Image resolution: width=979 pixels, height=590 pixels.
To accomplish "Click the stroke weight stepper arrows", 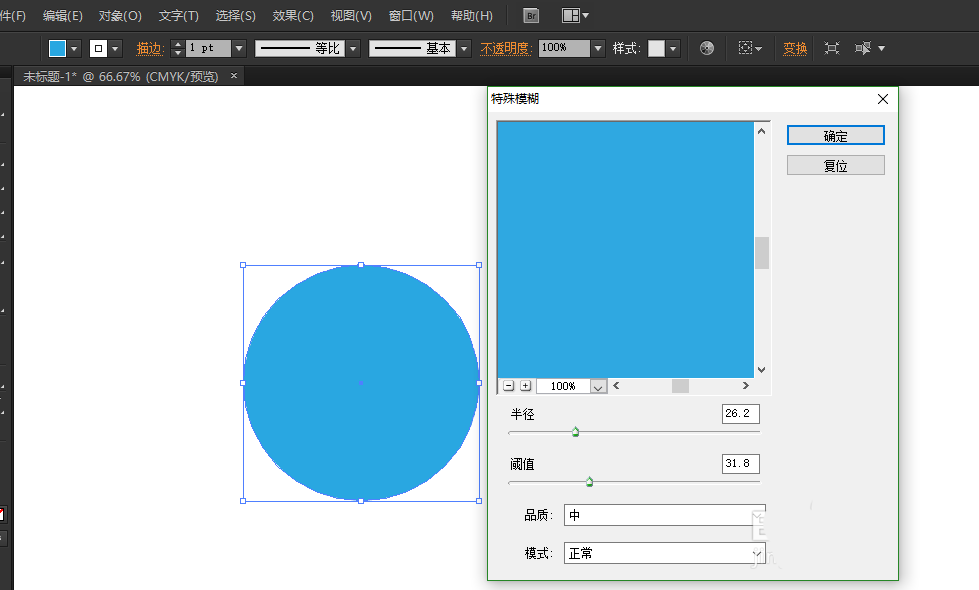I will [x=178, y=48].
